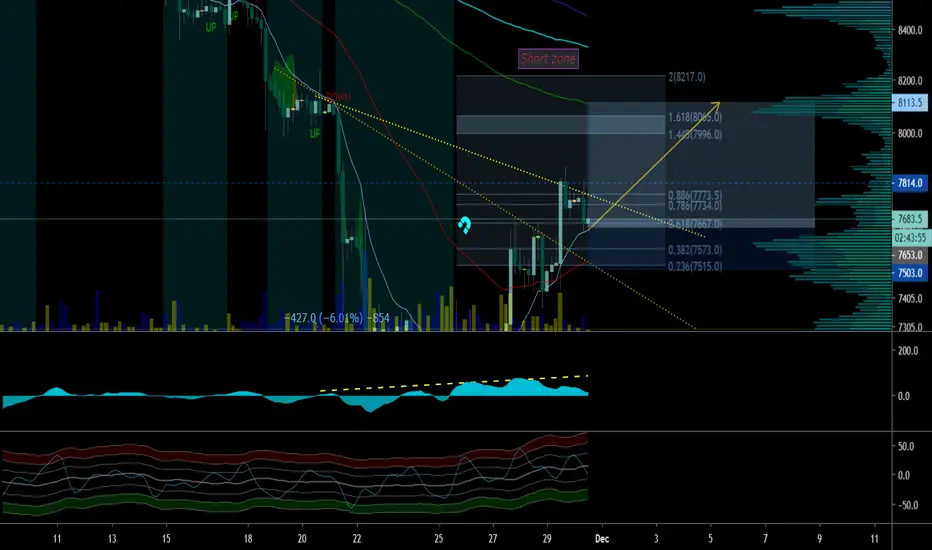This screenshot has height=550, width=932.
Task: Click the 2(8217.0) Fibonacci level label
Action: coord(687,77)
